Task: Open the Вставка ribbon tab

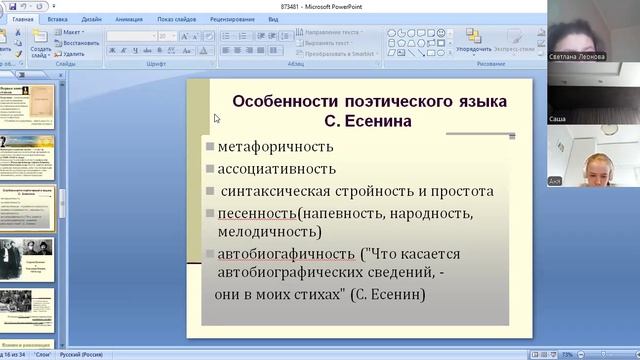Action: pos(58,19)
